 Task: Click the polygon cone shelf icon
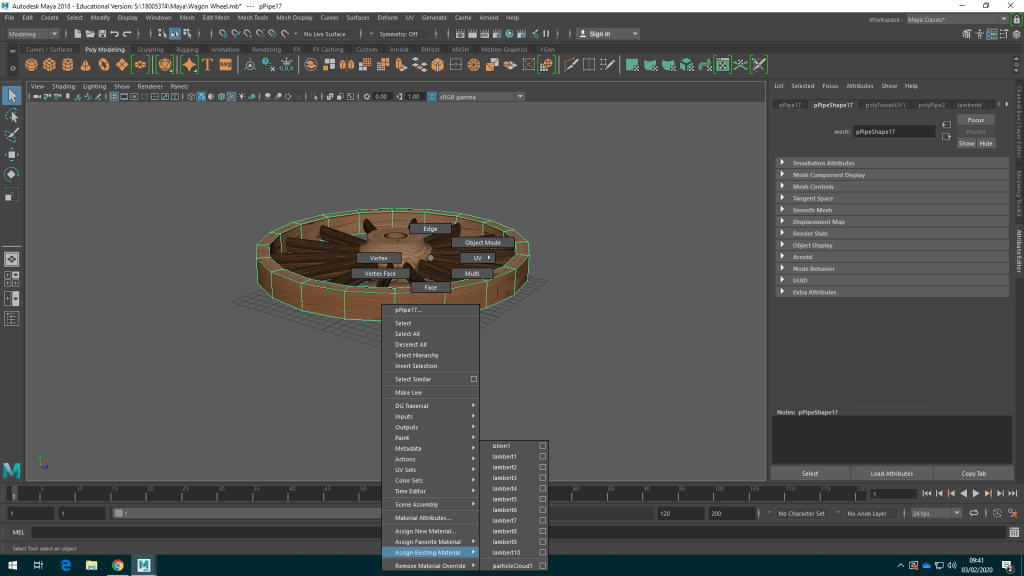86,65
